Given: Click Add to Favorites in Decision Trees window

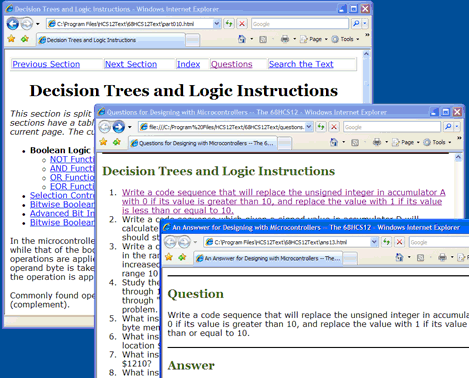Looking at the screenshot, I should [25, 39].
